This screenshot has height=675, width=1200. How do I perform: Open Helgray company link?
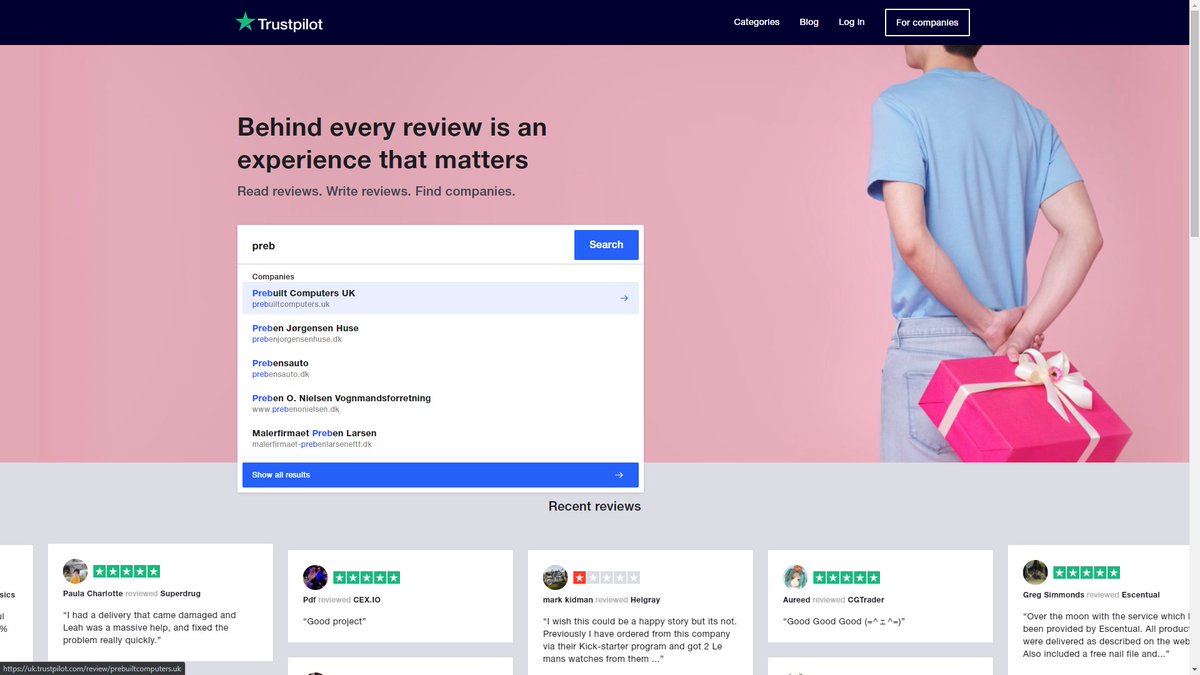645,600
